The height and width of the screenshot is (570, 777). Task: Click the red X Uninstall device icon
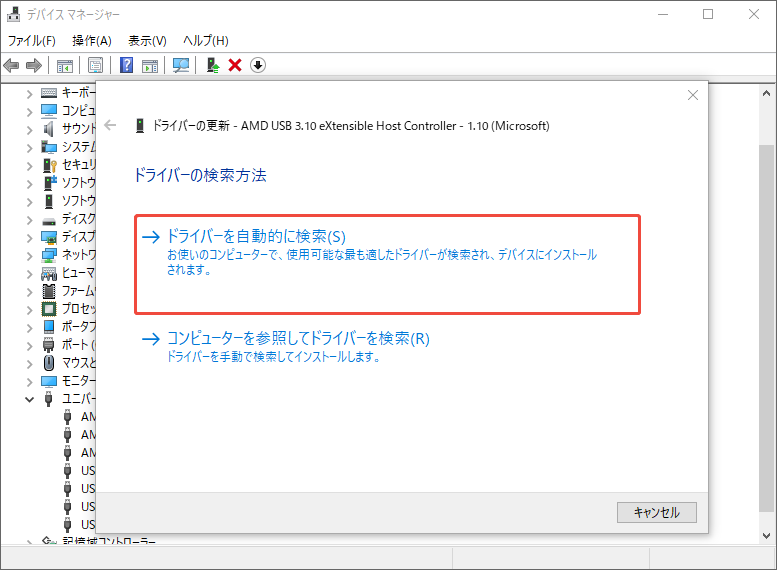235,65
